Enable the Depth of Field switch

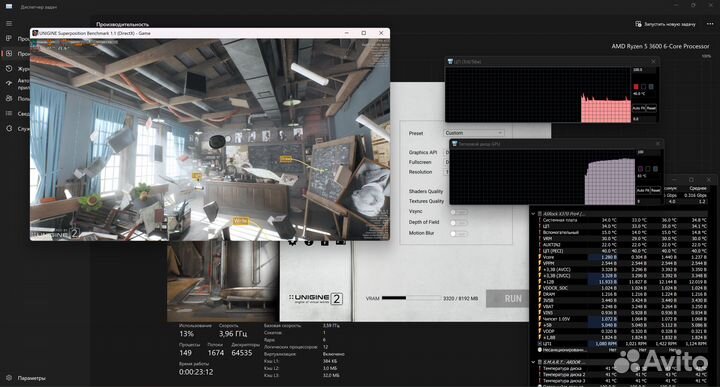(x=458, y=223)
